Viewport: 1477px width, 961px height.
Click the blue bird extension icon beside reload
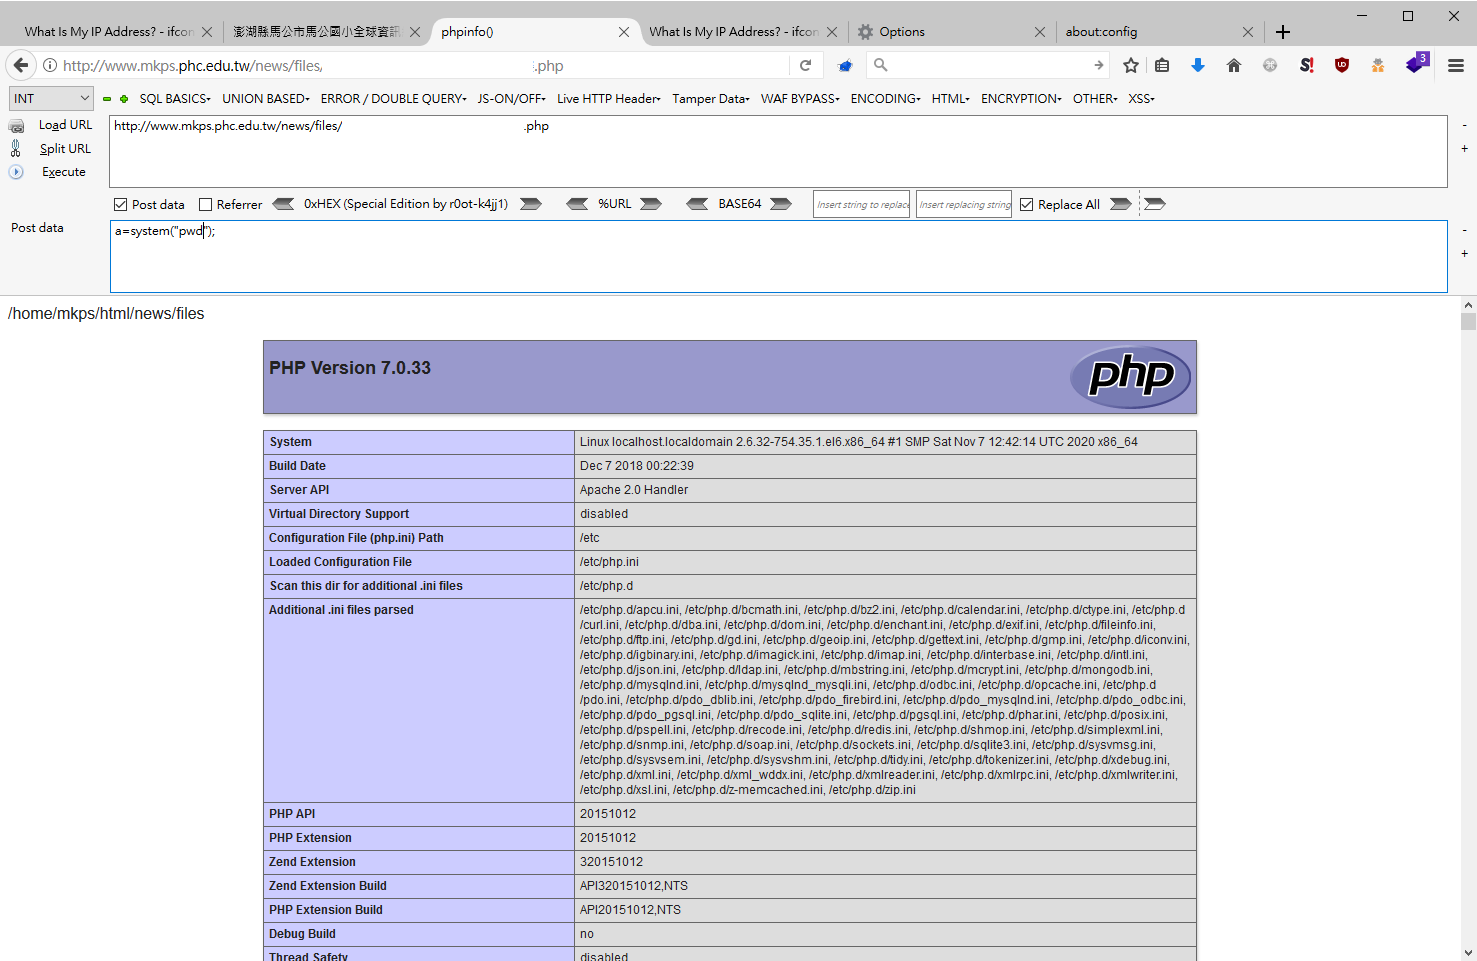point(845,66)
